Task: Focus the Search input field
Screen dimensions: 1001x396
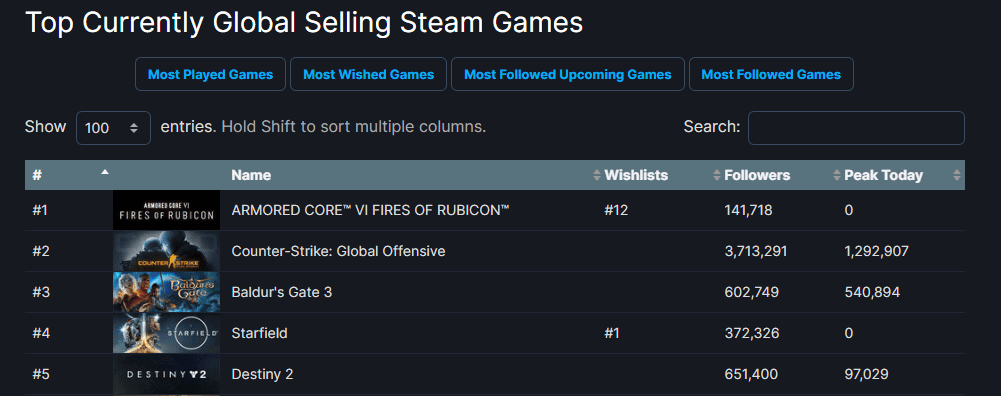Action: [856, 128]
